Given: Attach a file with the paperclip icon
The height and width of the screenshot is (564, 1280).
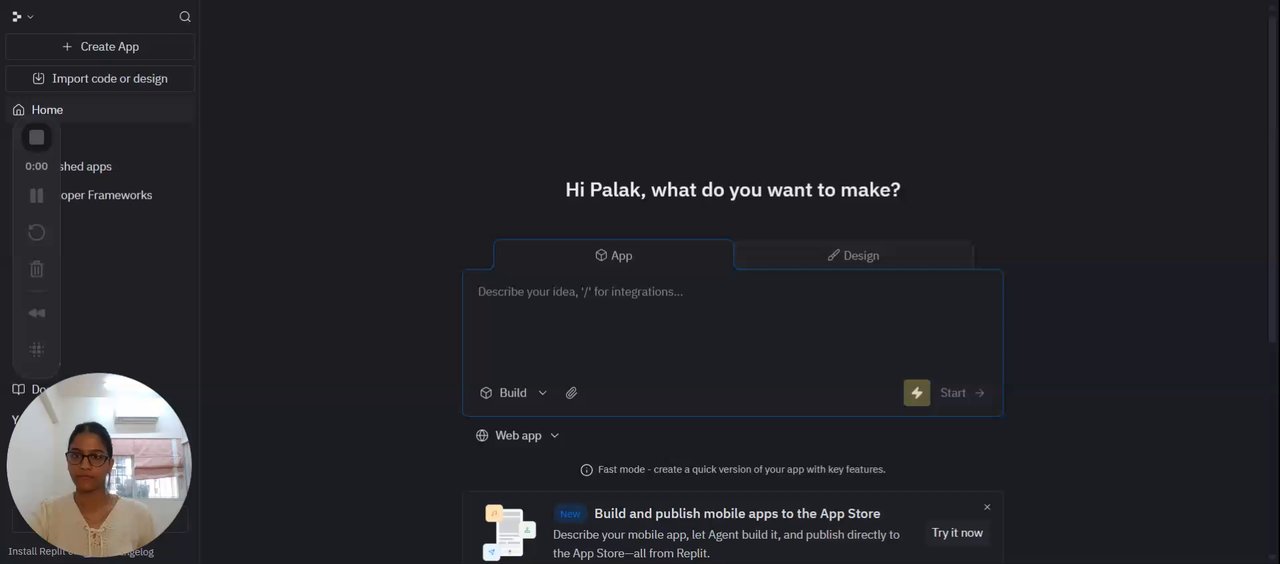Looking at the screenshot, I should point(572,393).
